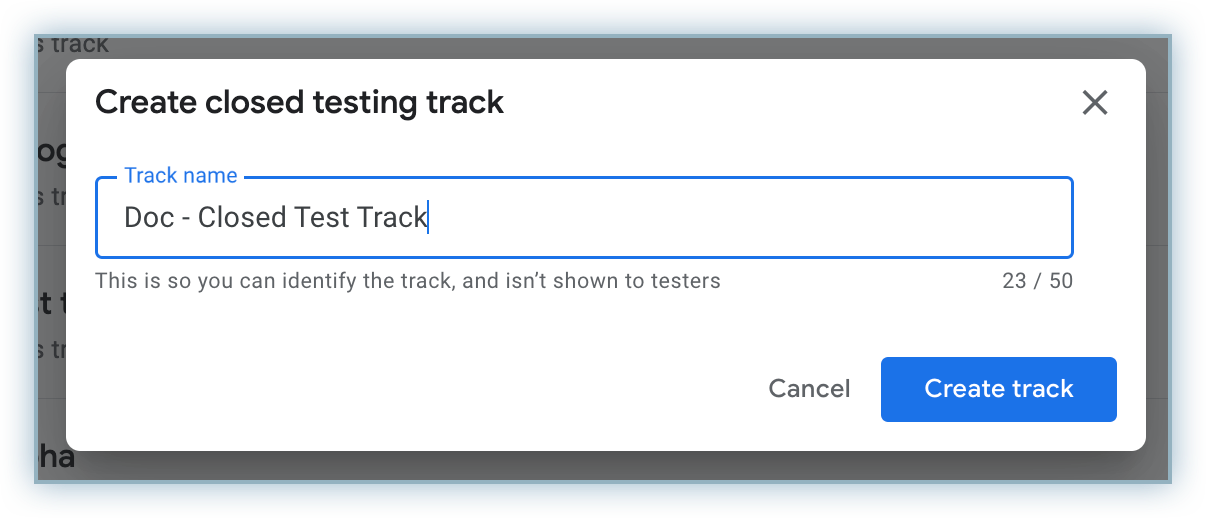Place cursor on the word "Closed" in field
Viewport: 1206px width, 518px height.
click(243, 218)
